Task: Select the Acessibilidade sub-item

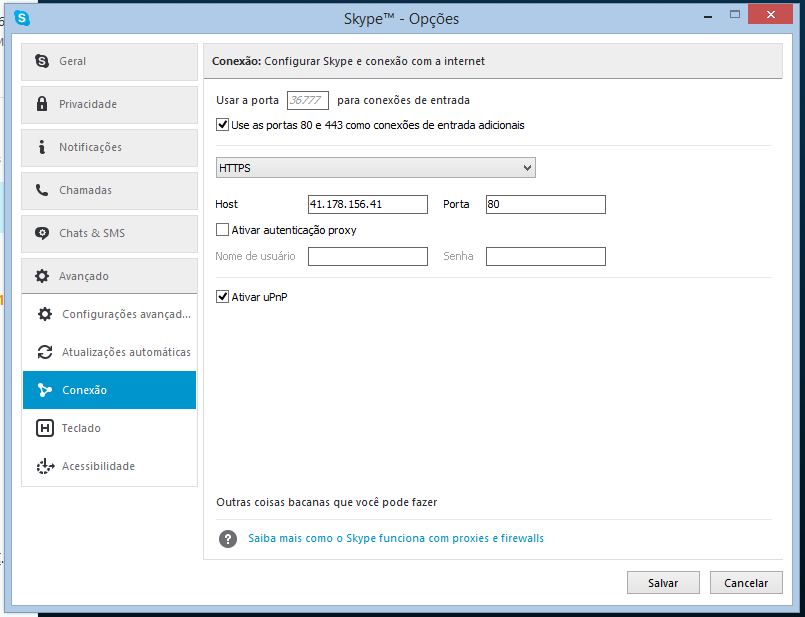Action: (109, 466)
